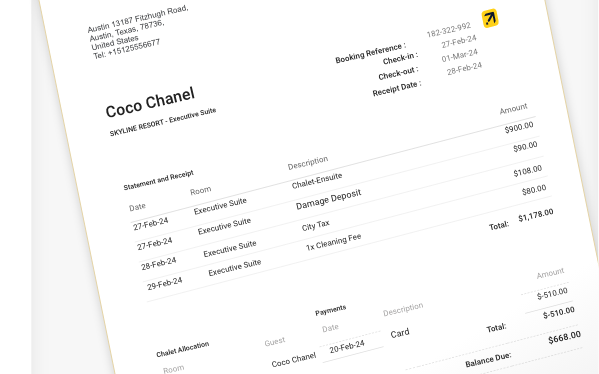Click the Balance Due $668.00 value
599x374 pixels.
(x=565, y=338)
